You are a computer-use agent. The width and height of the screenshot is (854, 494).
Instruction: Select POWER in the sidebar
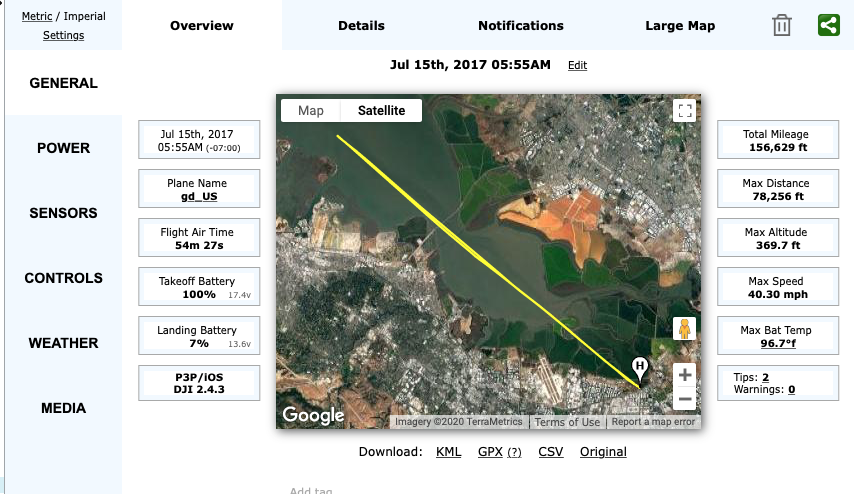click(63, 148)
